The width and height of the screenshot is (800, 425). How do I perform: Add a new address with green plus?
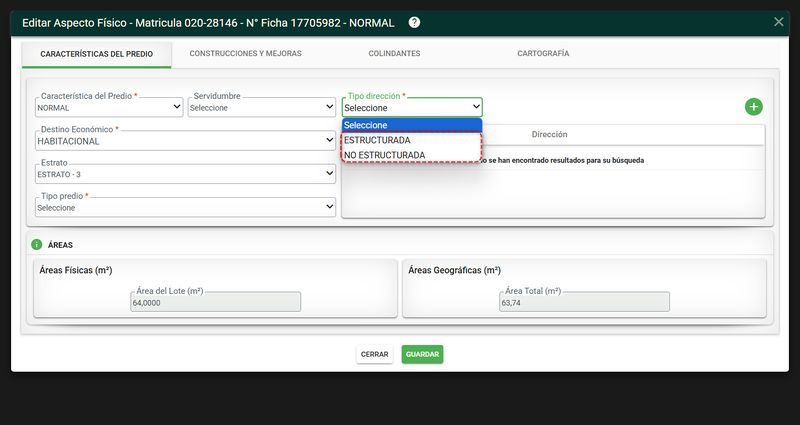click(754, 107)
